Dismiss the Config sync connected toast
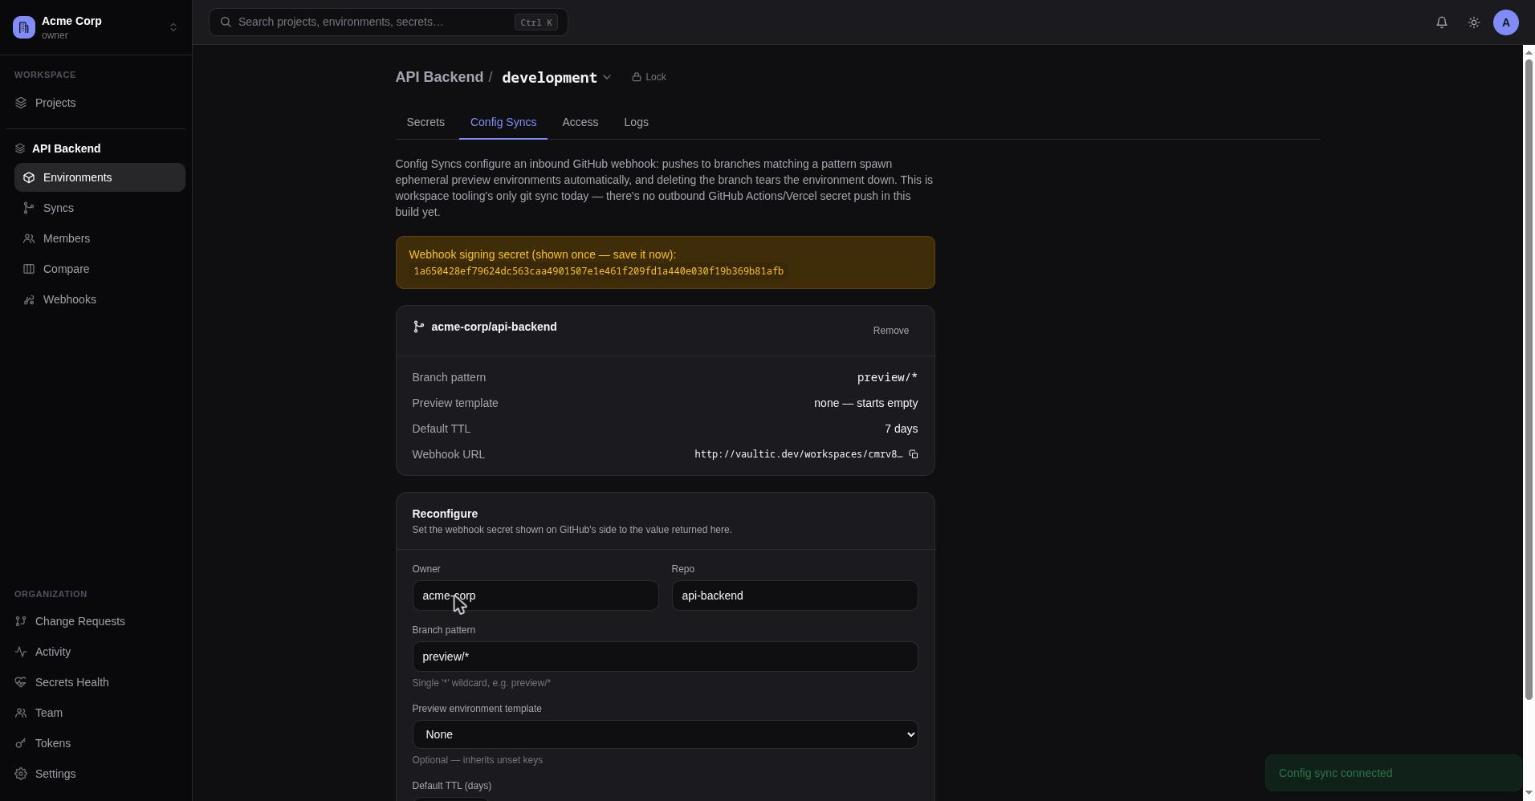 pyautogui.click(x=1393, y=773)
